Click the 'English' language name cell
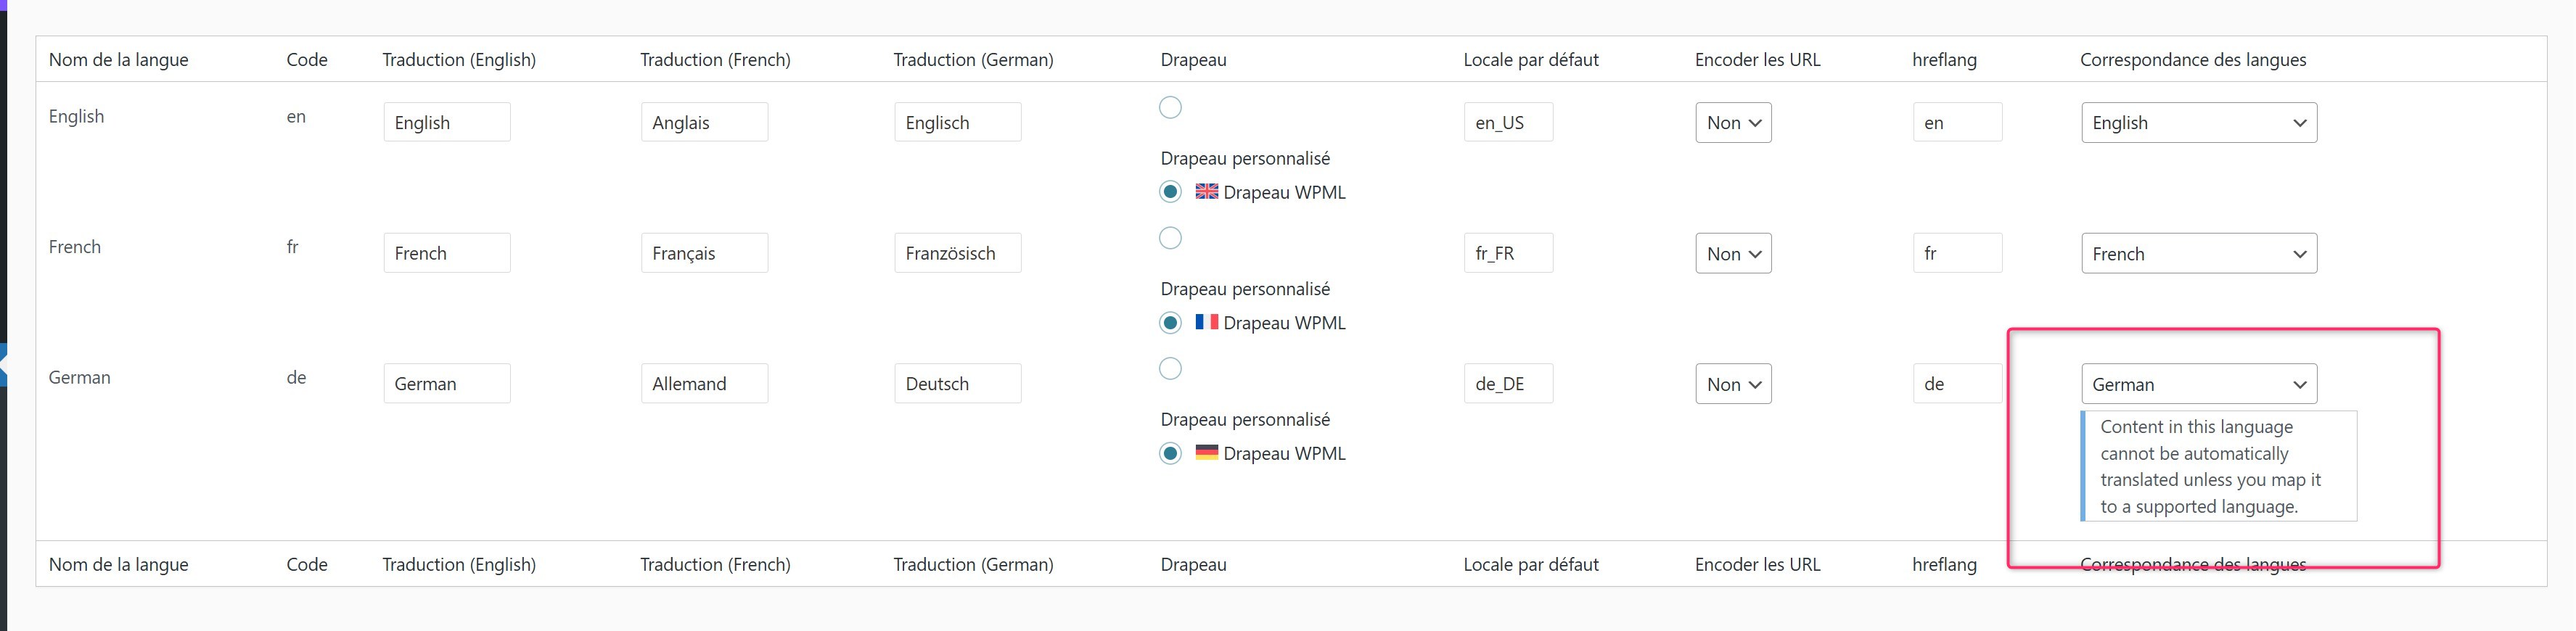 click(76, 116)
